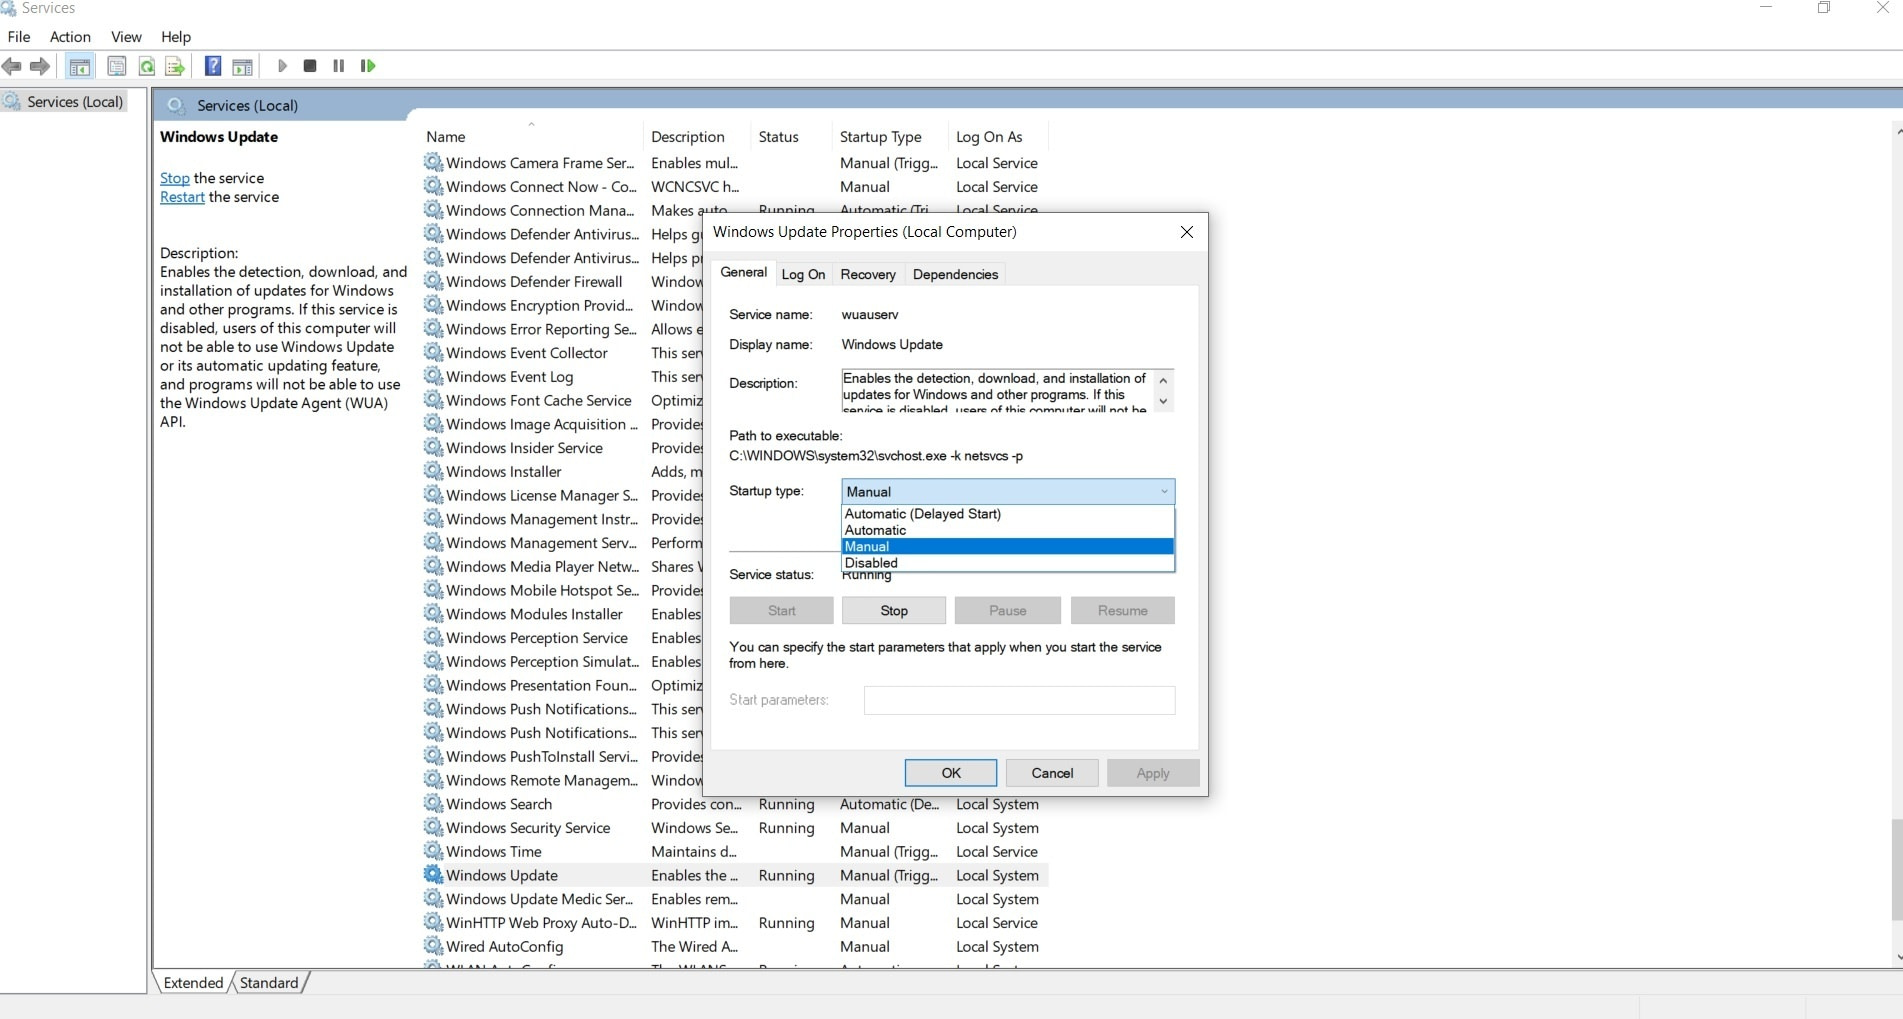This screenshot has width=1903, height=1019.
Task: Click the Start Service play icon
Action: click(x=282, y=66)
